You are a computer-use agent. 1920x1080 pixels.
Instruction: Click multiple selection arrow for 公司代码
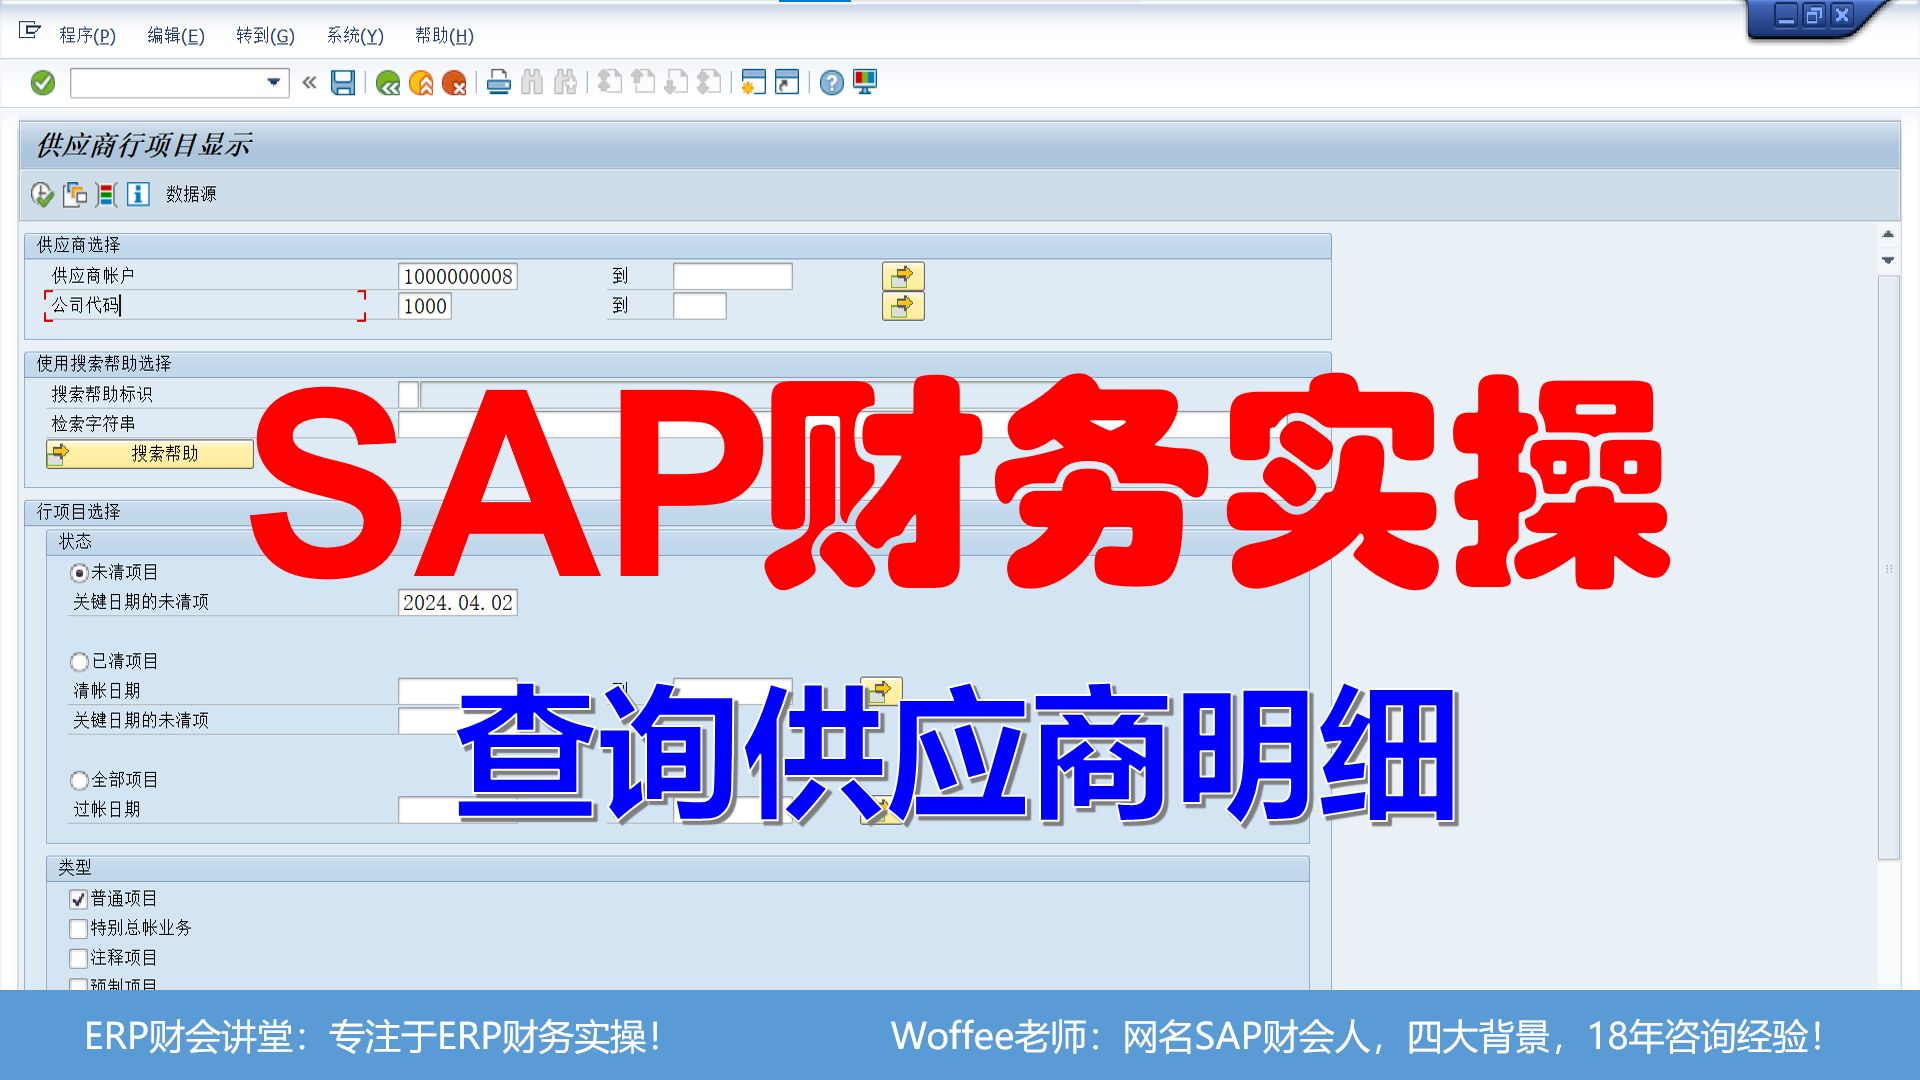coord(903,306)
